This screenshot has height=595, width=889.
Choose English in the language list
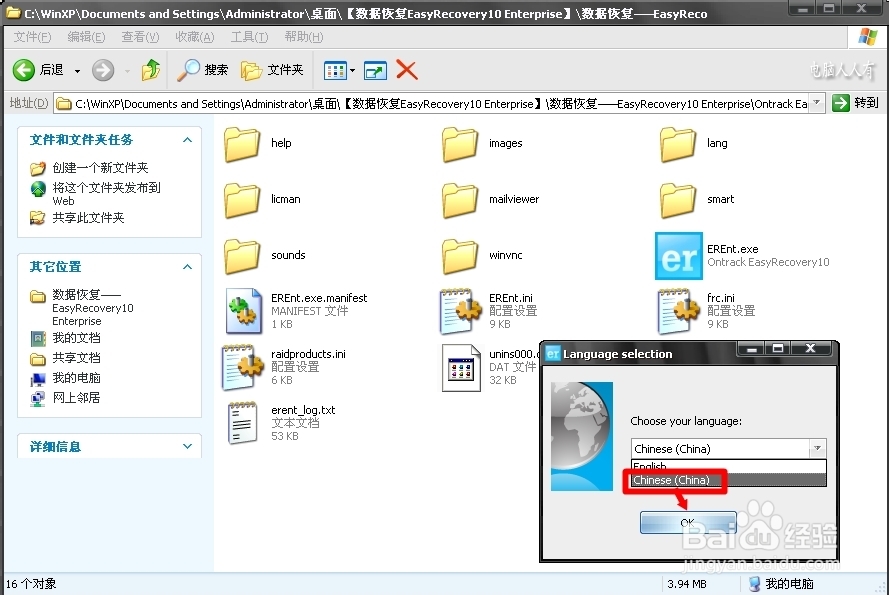pyautogui.click(x=729, y=466)
